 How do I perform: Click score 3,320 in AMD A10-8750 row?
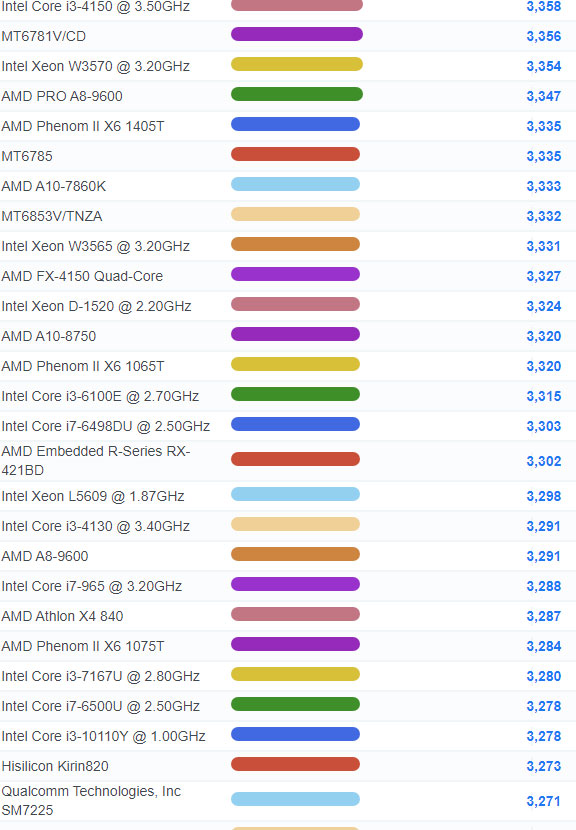[x=544, y=336]
